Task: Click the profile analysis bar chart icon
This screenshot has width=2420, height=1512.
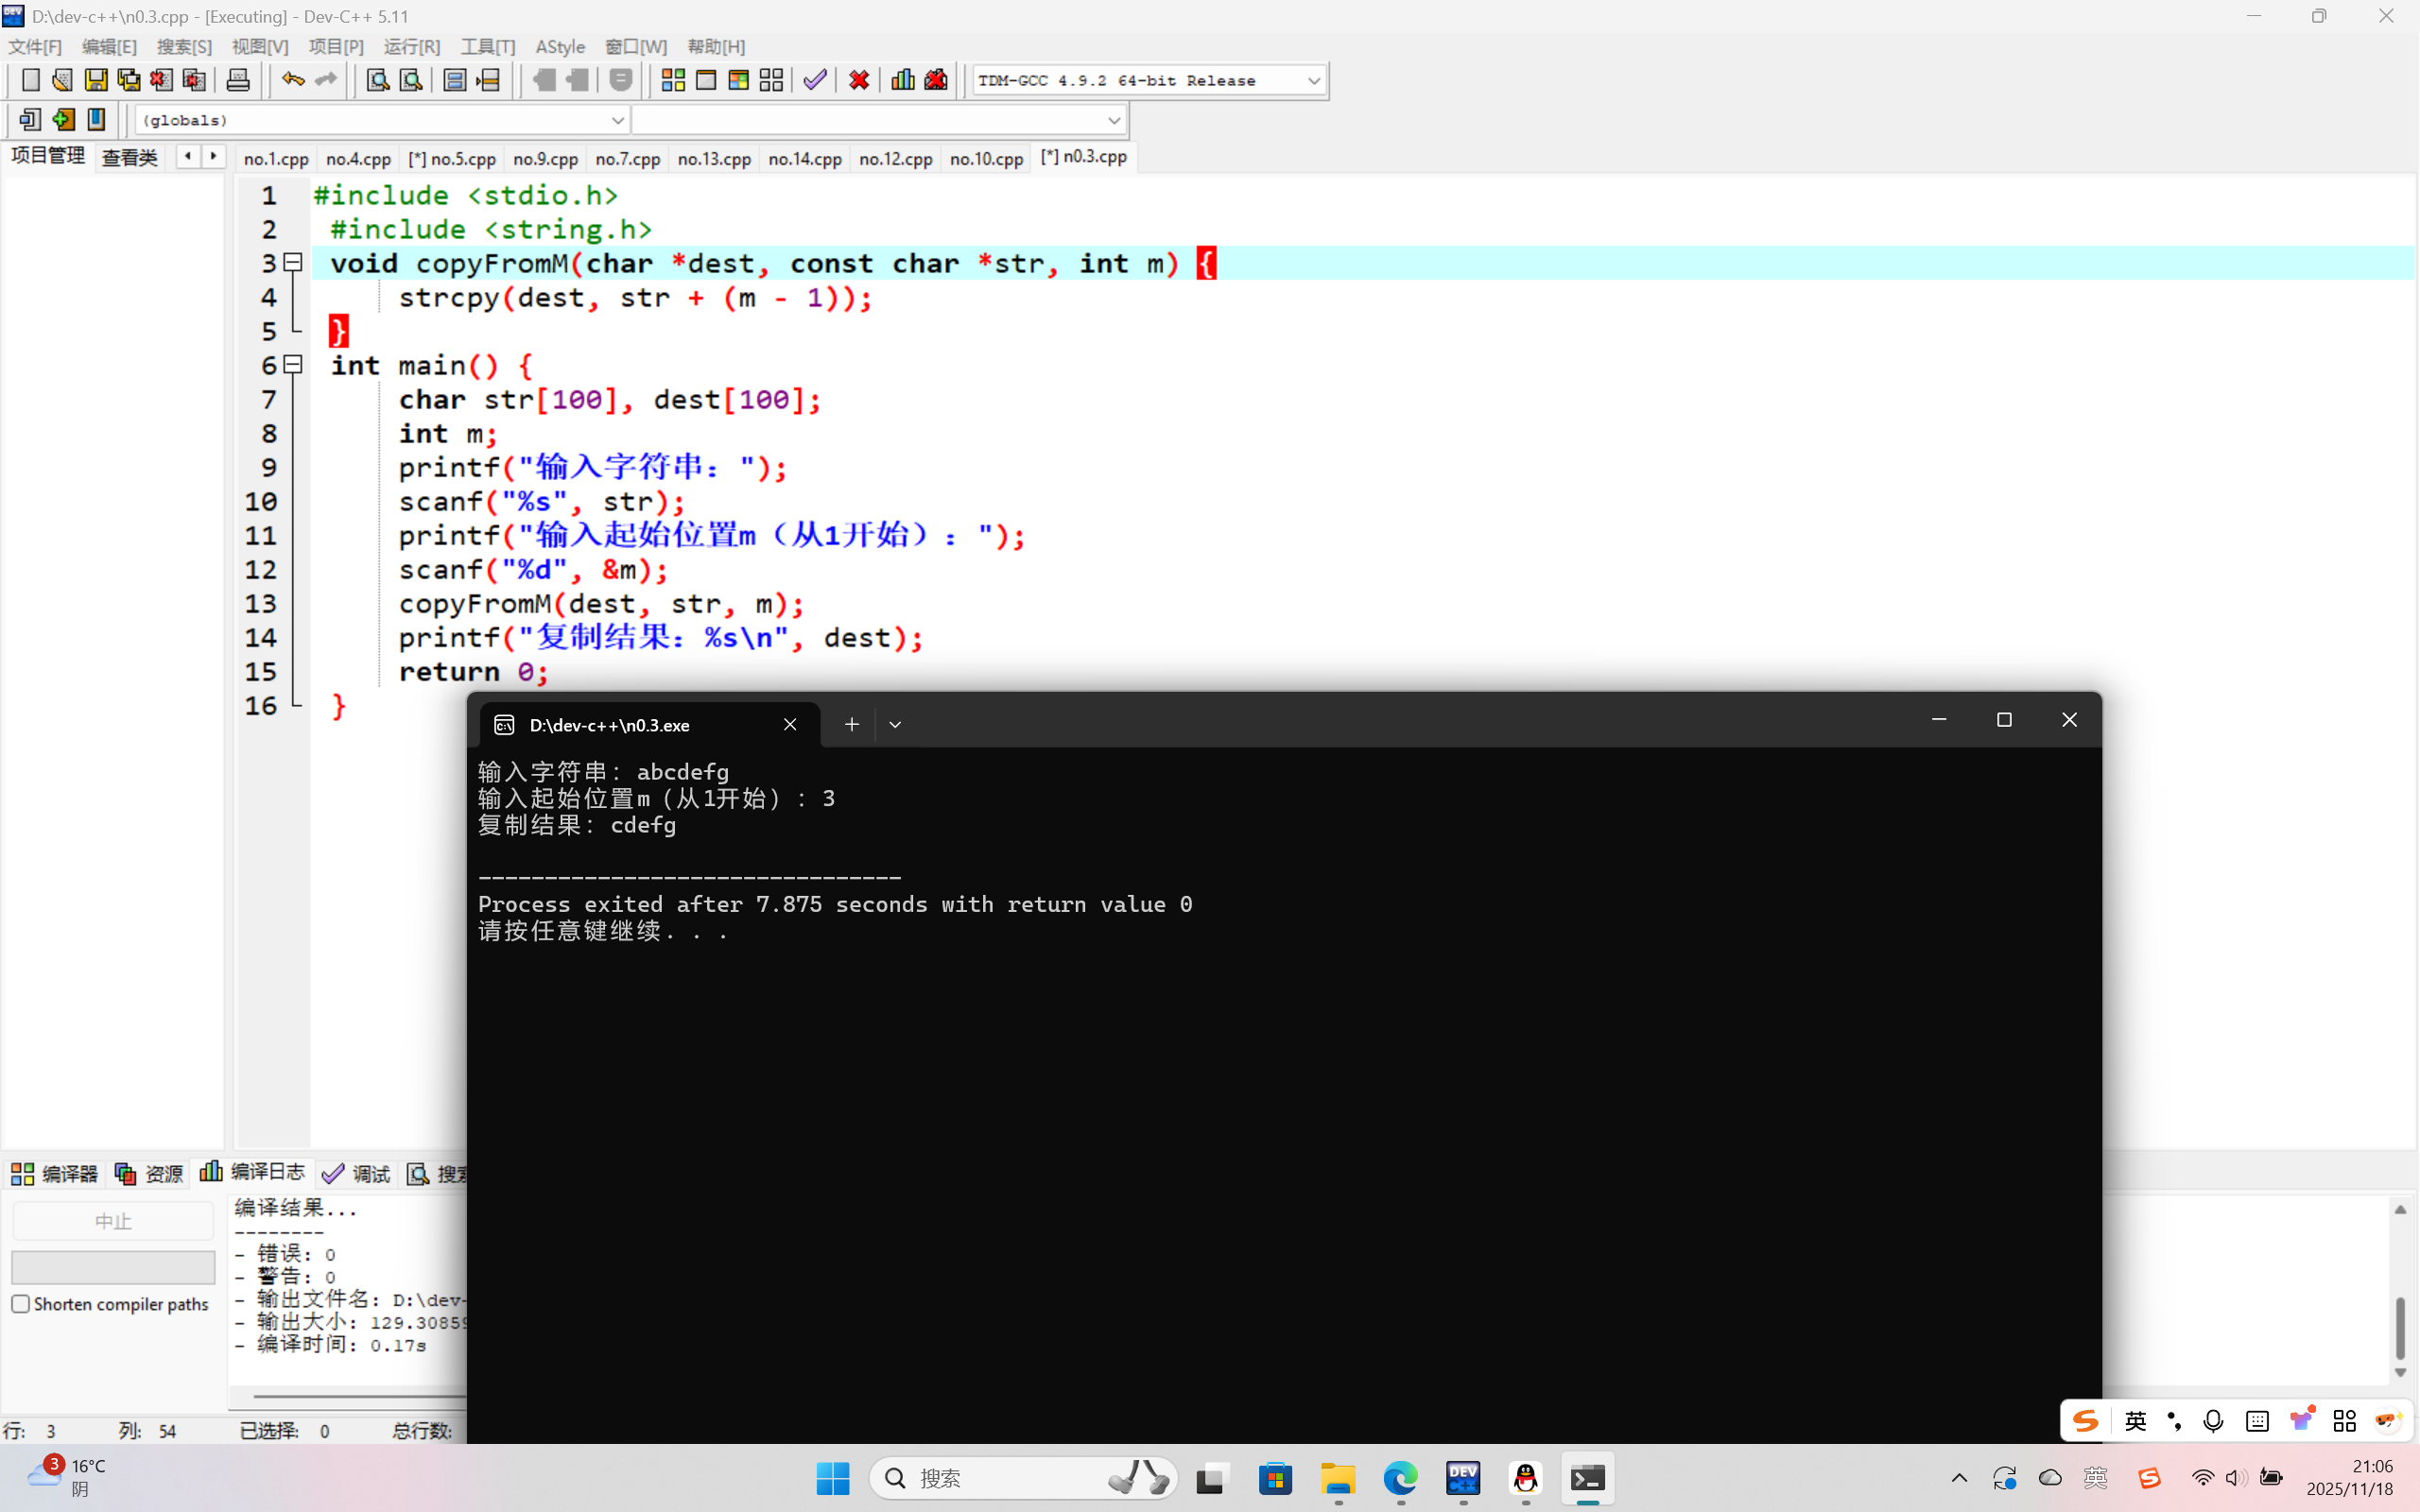Action: coord(902,80)
